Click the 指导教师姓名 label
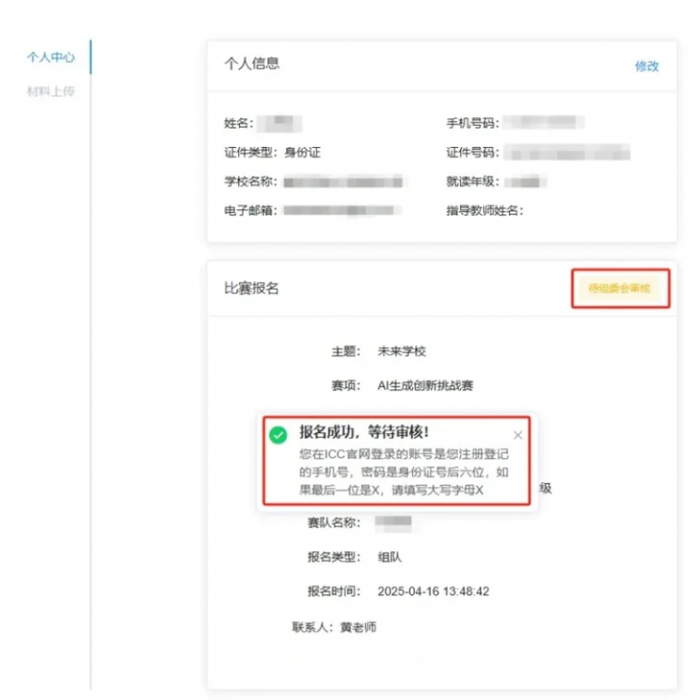This screenshot has width=700, height=700. [485, 210]
